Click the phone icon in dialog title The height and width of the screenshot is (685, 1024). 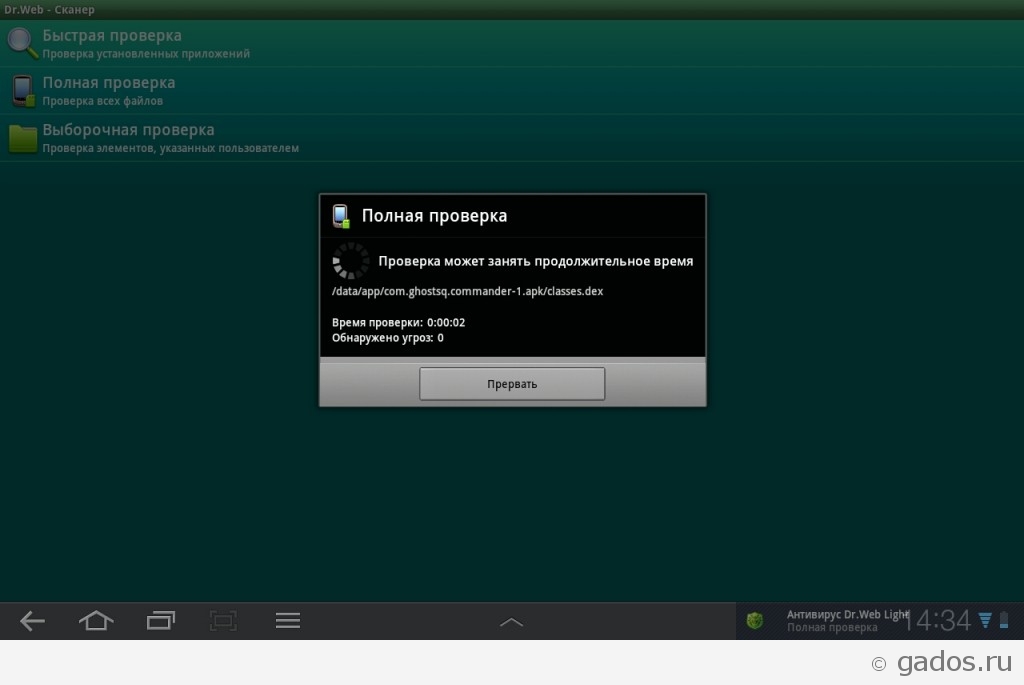tap(341, 216)
